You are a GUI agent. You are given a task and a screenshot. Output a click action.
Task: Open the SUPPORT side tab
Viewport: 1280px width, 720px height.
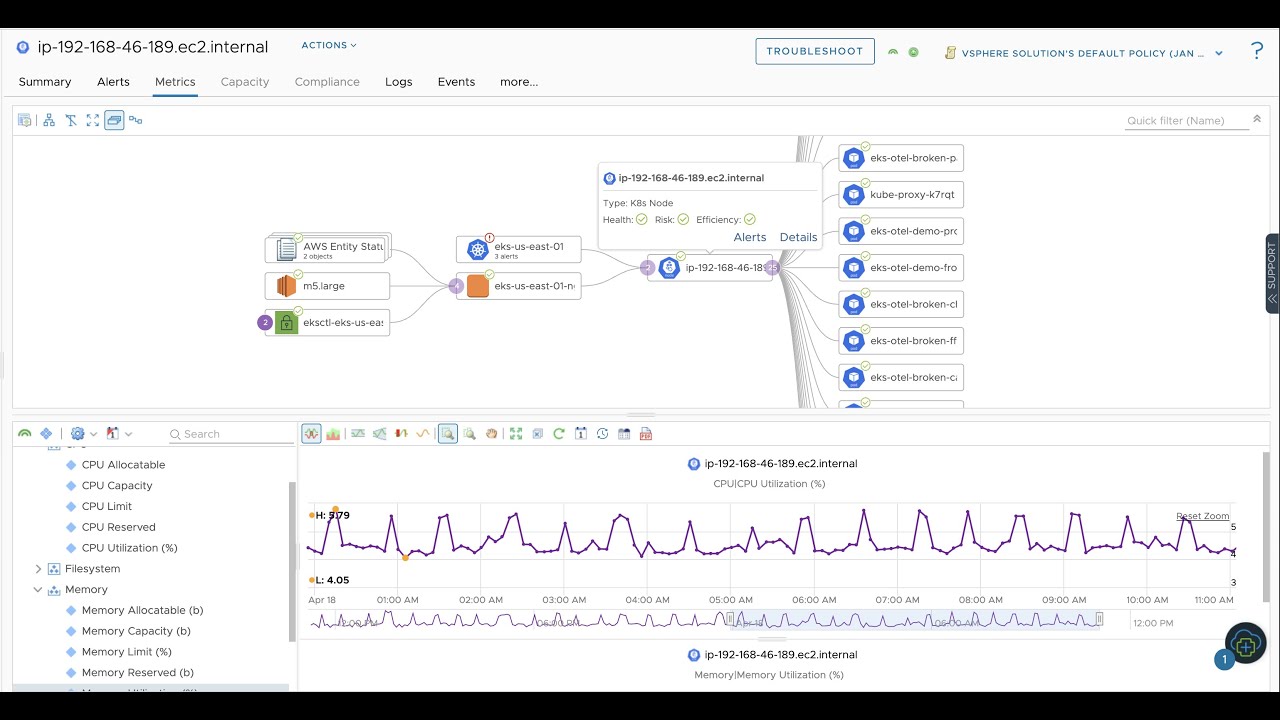point(1272,274)
